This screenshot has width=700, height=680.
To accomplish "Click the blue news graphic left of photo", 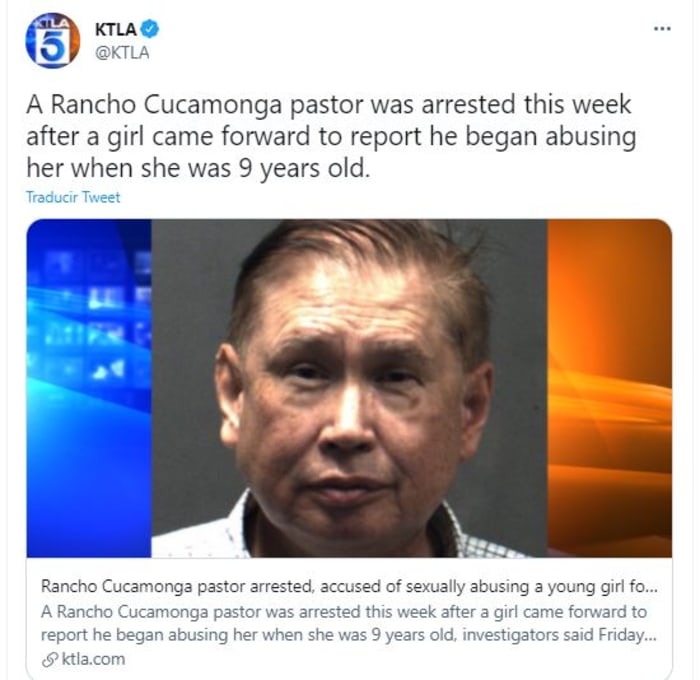I will pyautogui.click(x=89, y=388).
